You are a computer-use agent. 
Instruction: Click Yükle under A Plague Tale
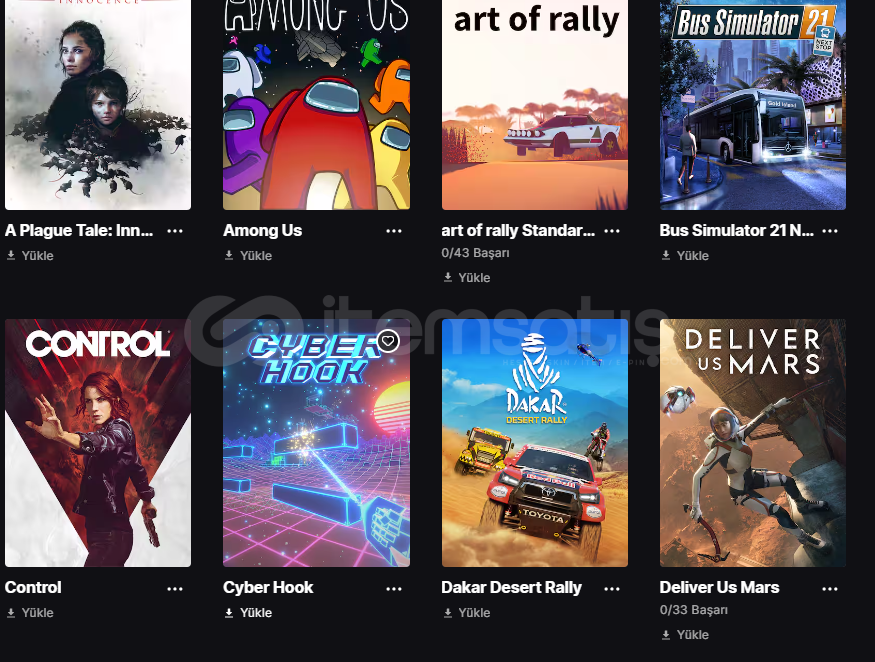coord(30,256)
